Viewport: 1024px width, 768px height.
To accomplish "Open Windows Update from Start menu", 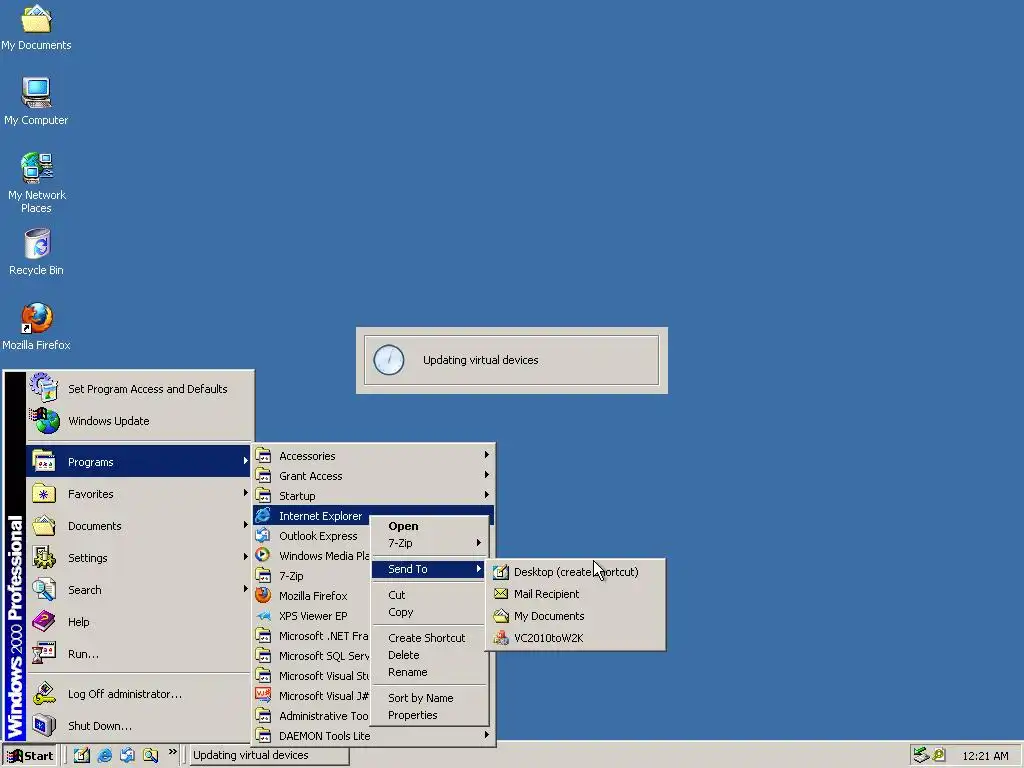I will pos(140,421).
